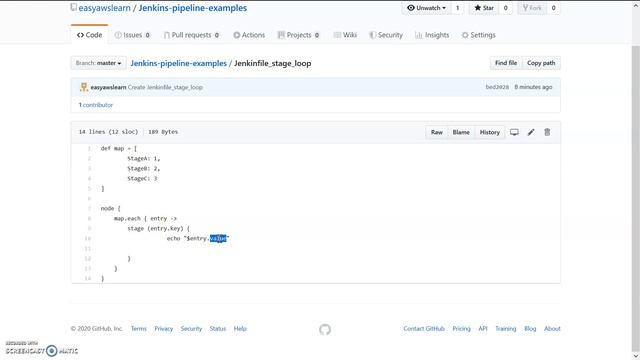
Task: Delete this file with trash icon
Action: (x=547, y=132)
